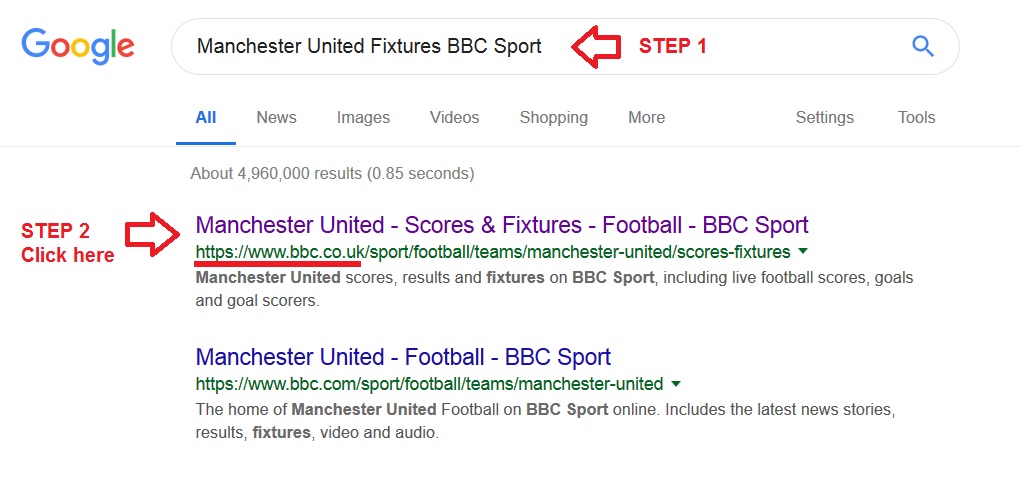Select the All results tab
This screenshot has width=1021, height=477.
click(x=206, y=118)
